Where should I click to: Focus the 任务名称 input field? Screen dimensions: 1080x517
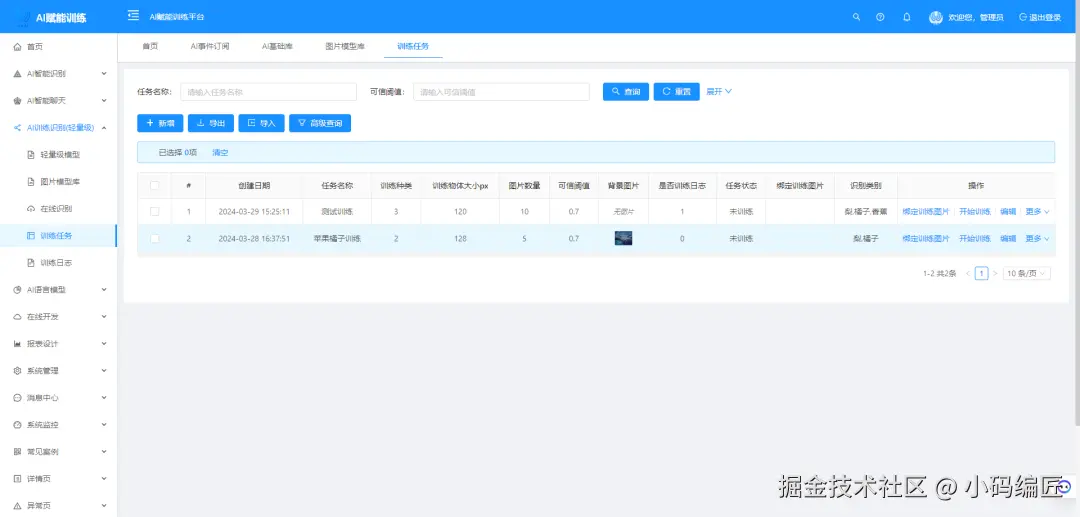tap(269, 92)
